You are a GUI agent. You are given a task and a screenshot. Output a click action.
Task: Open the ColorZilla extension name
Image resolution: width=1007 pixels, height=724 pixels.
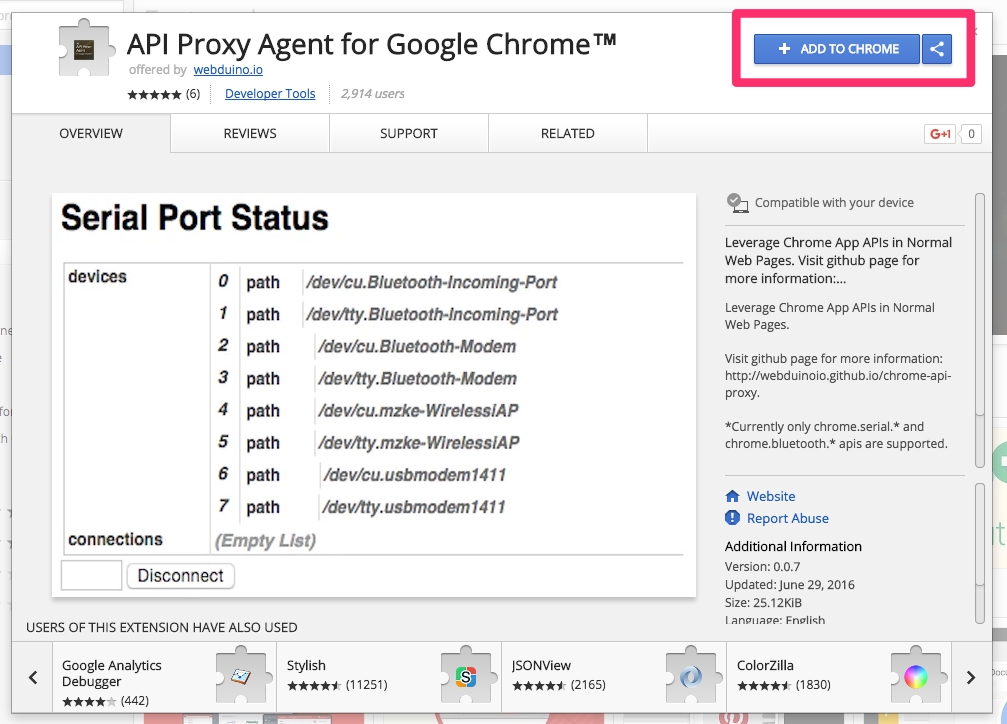point(765,666)
